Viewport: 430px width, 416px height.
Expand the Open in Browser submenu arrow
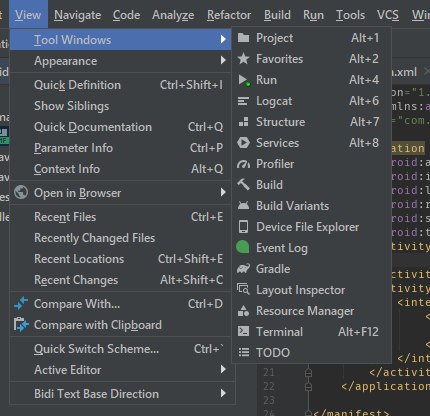[223, 192]
